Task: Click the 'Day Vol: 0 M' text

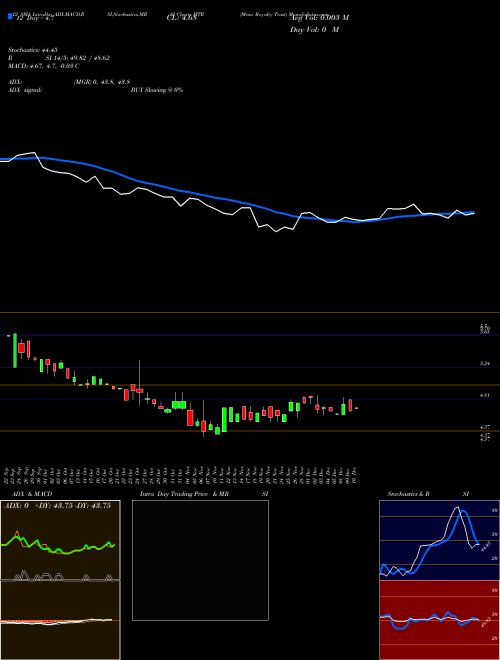Action: pos(314,30)
